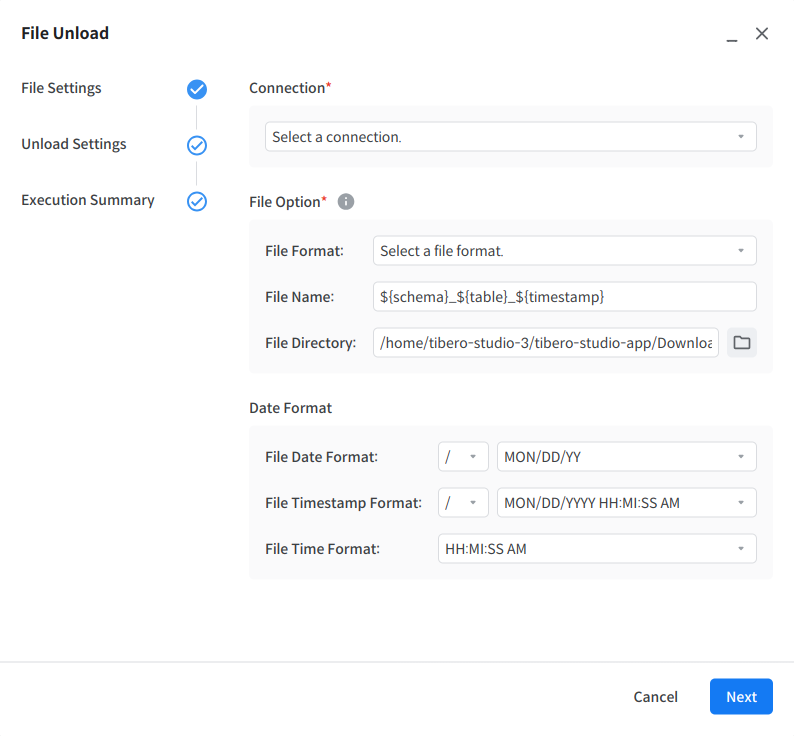This screenshot has height=736, width=794.
Task: Expand the MON/DD/YYYY HH:MI:SS AM timestamp dropdown
Action: 626,503
